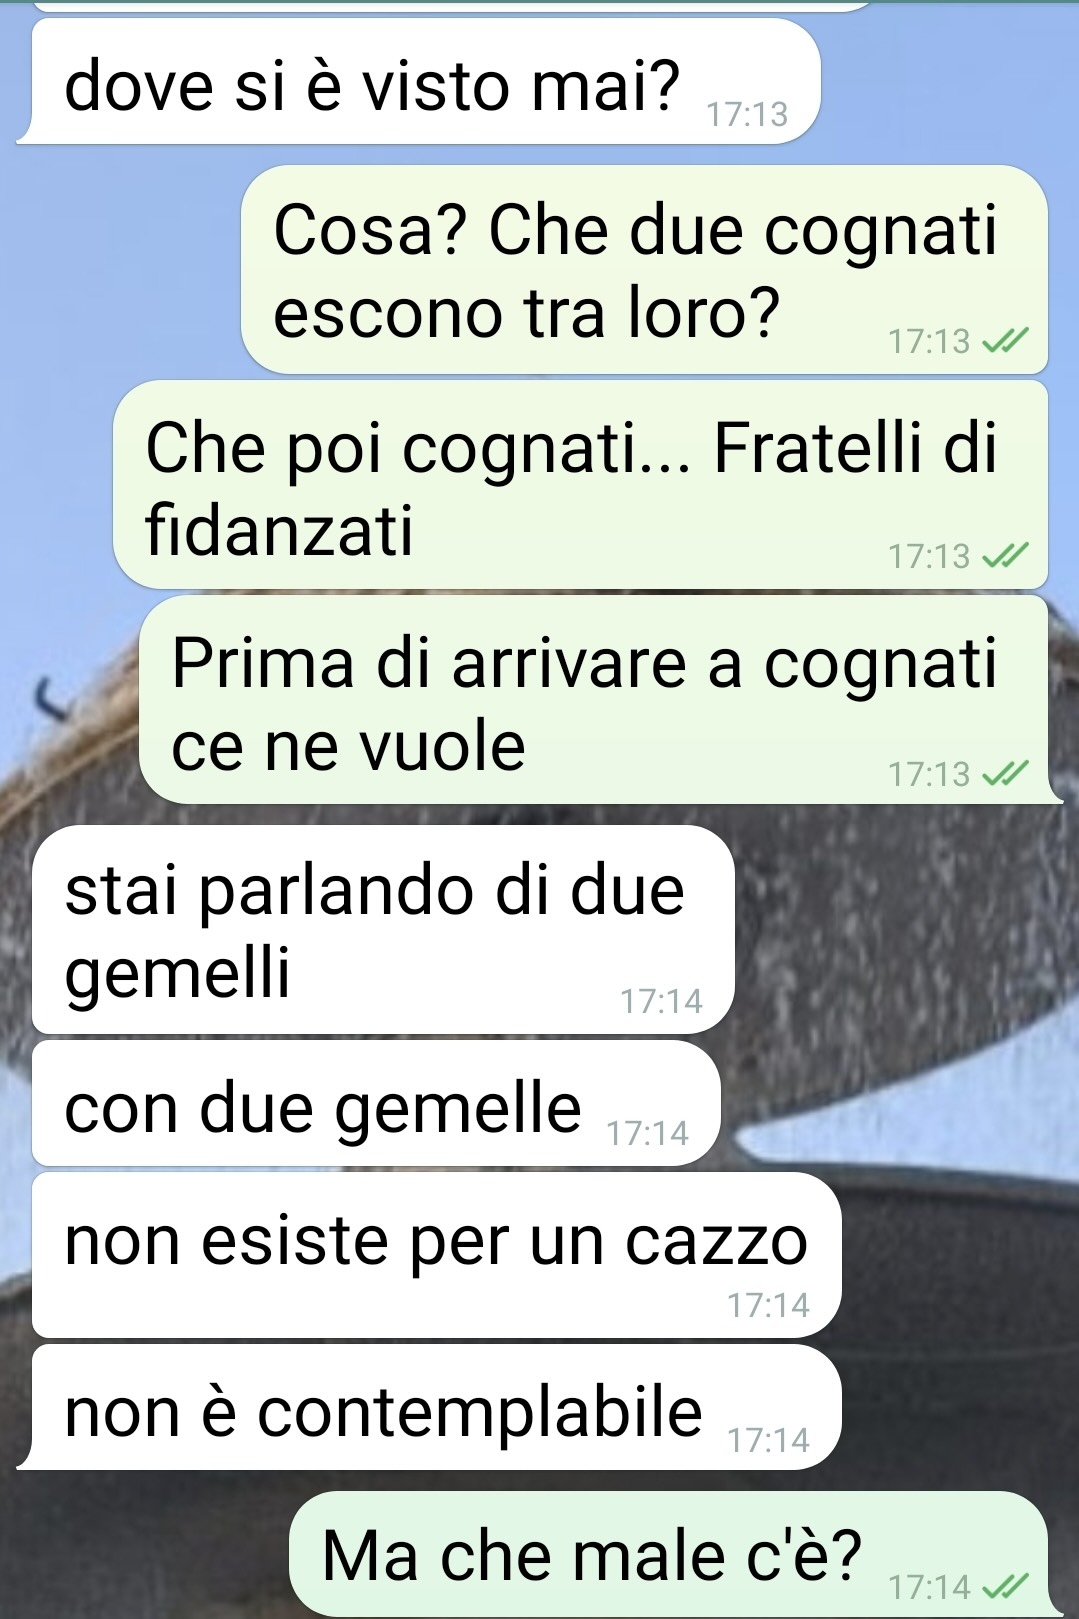
Task: Tap the double check marks on 'Ma che male c'è?'
Action: (x=1004, y=1586)
